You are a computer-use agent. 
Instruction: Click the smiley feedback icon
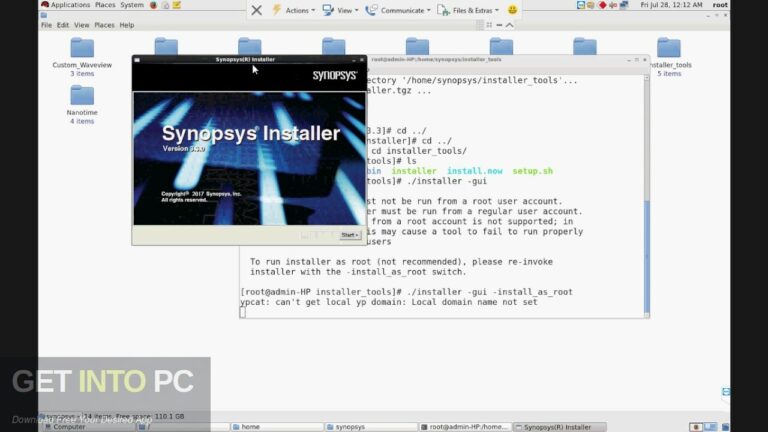click(x=512, y=10)
